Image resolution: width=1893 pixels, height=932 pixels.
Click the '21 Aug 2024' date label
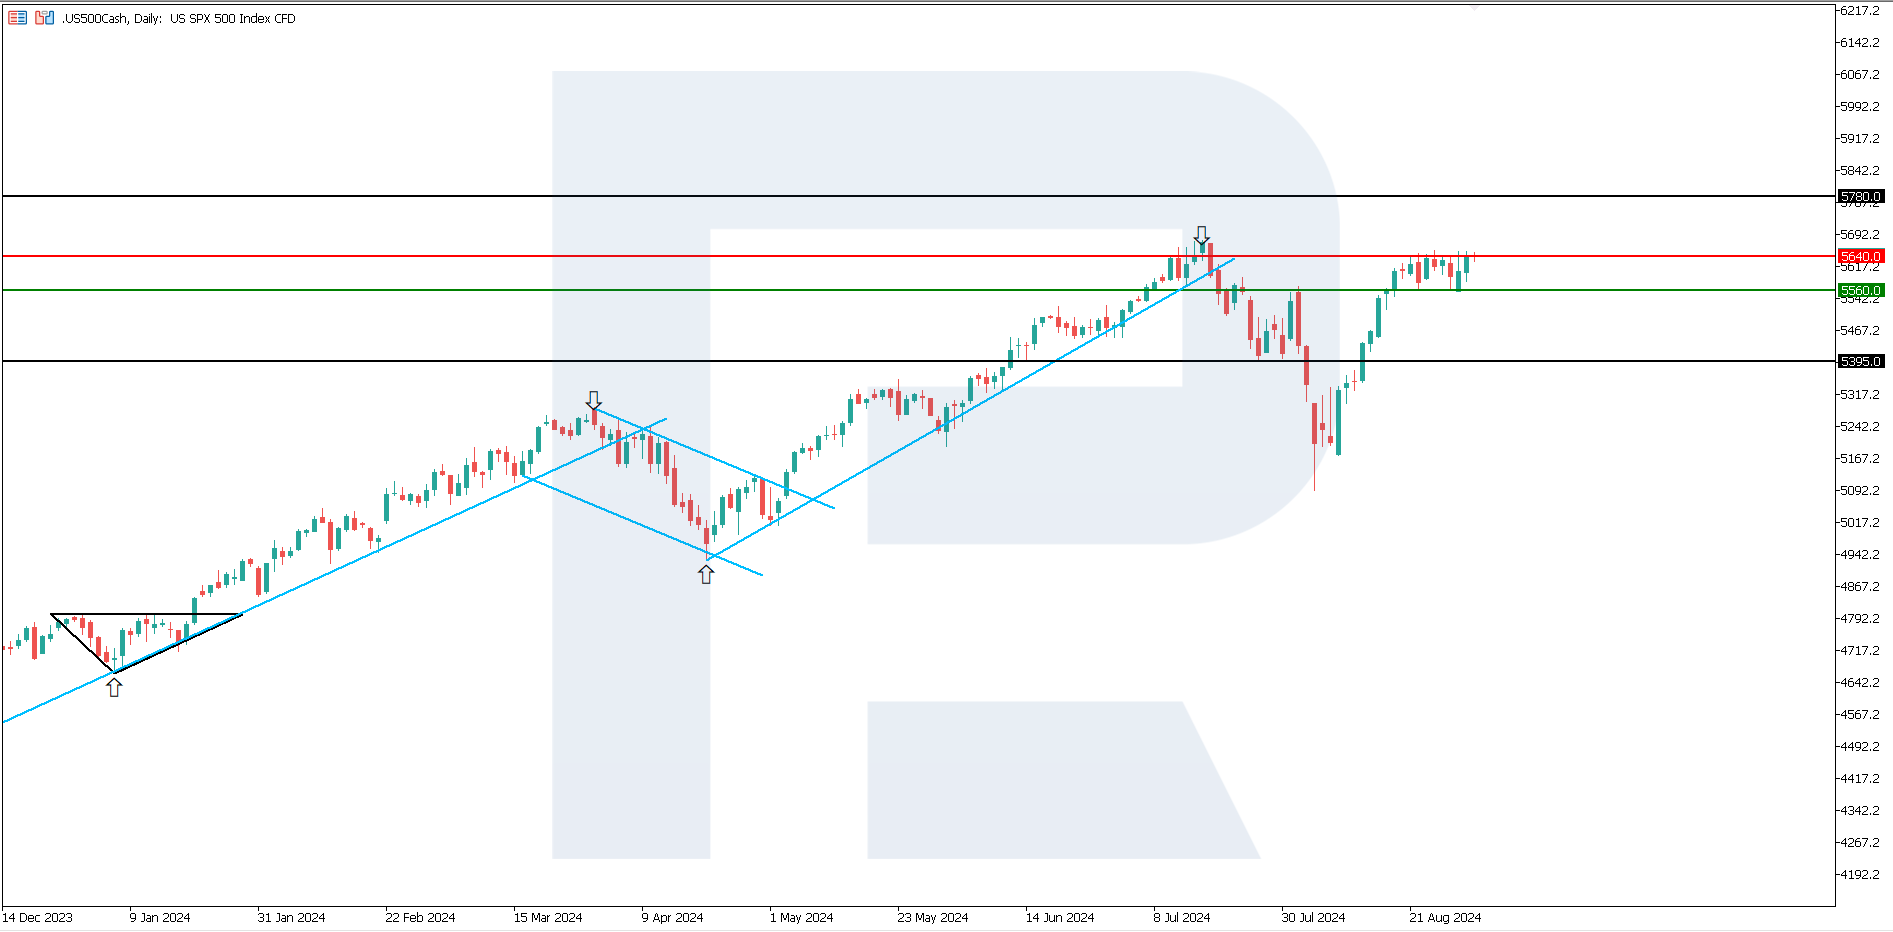1445,918
